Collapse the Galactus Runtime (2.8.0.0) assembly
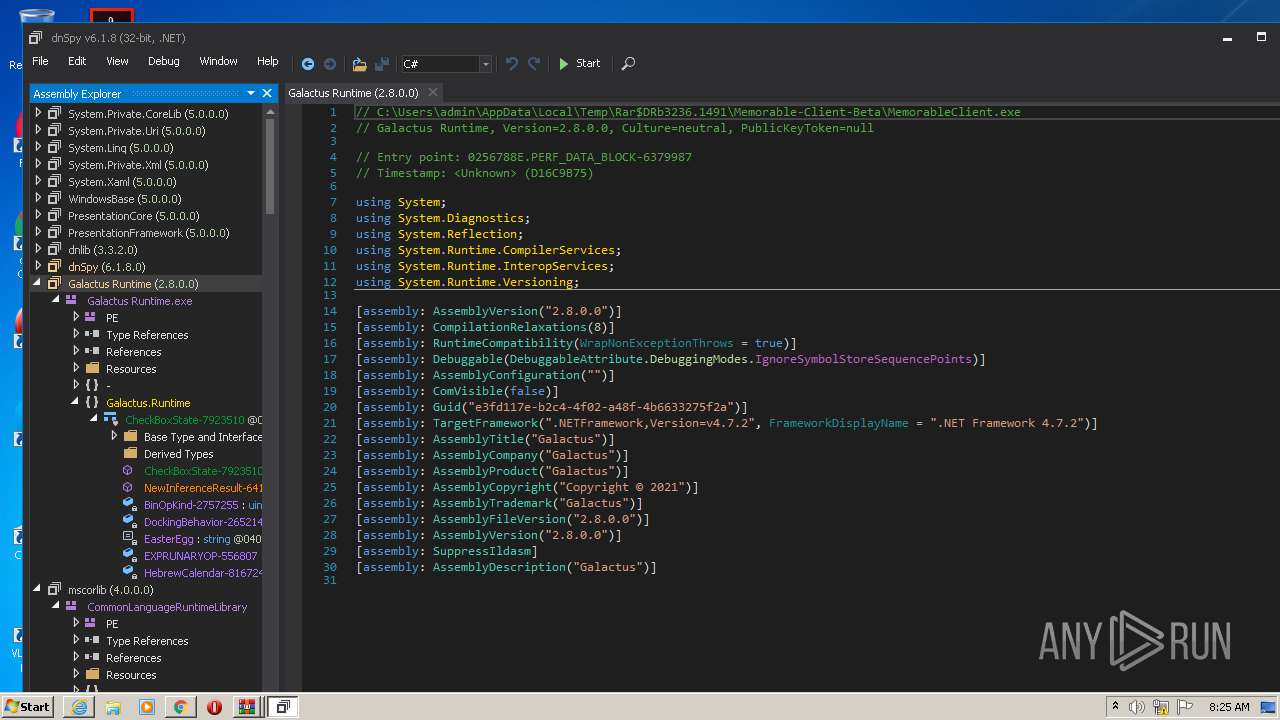The image size is (1280, 720). tap(39, 284)
